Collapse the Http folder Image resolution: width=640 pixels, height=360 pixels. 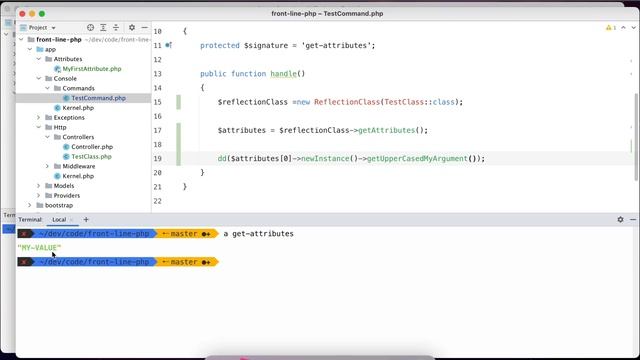pyautogui.click(x=39, y=127)
